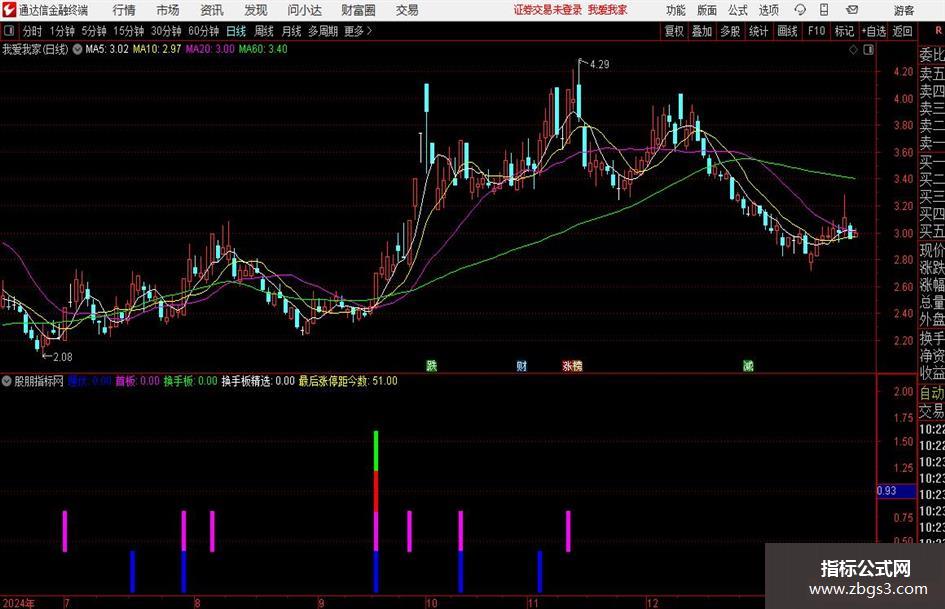
Task: Open the 市场 menu
Action: click(x=168, y=10)
